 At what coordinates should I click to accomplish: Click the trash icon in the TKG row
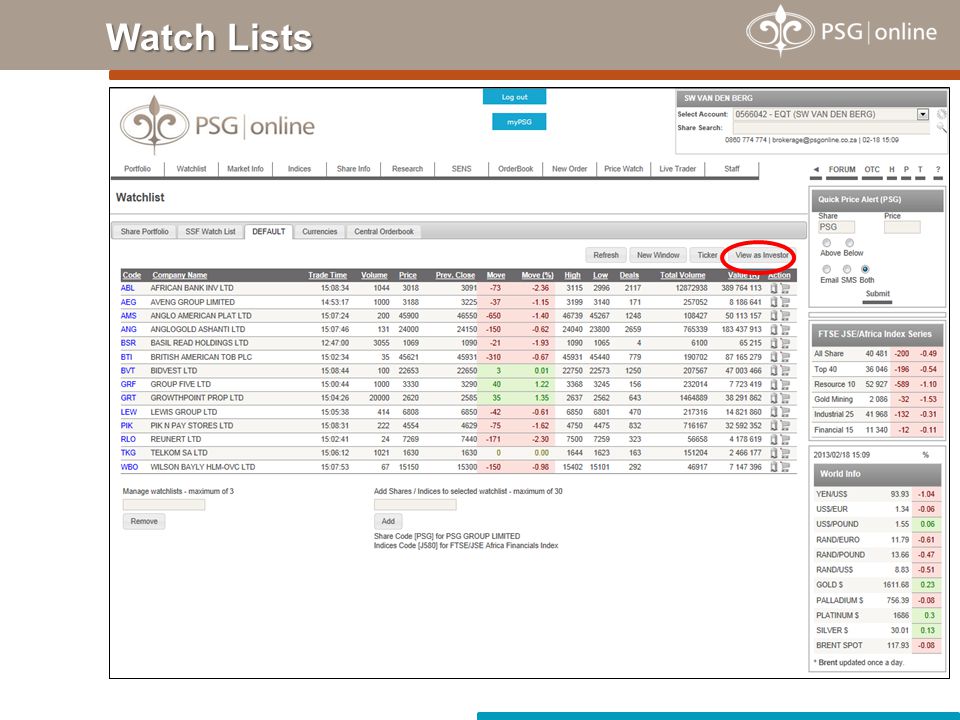(774, 453)
